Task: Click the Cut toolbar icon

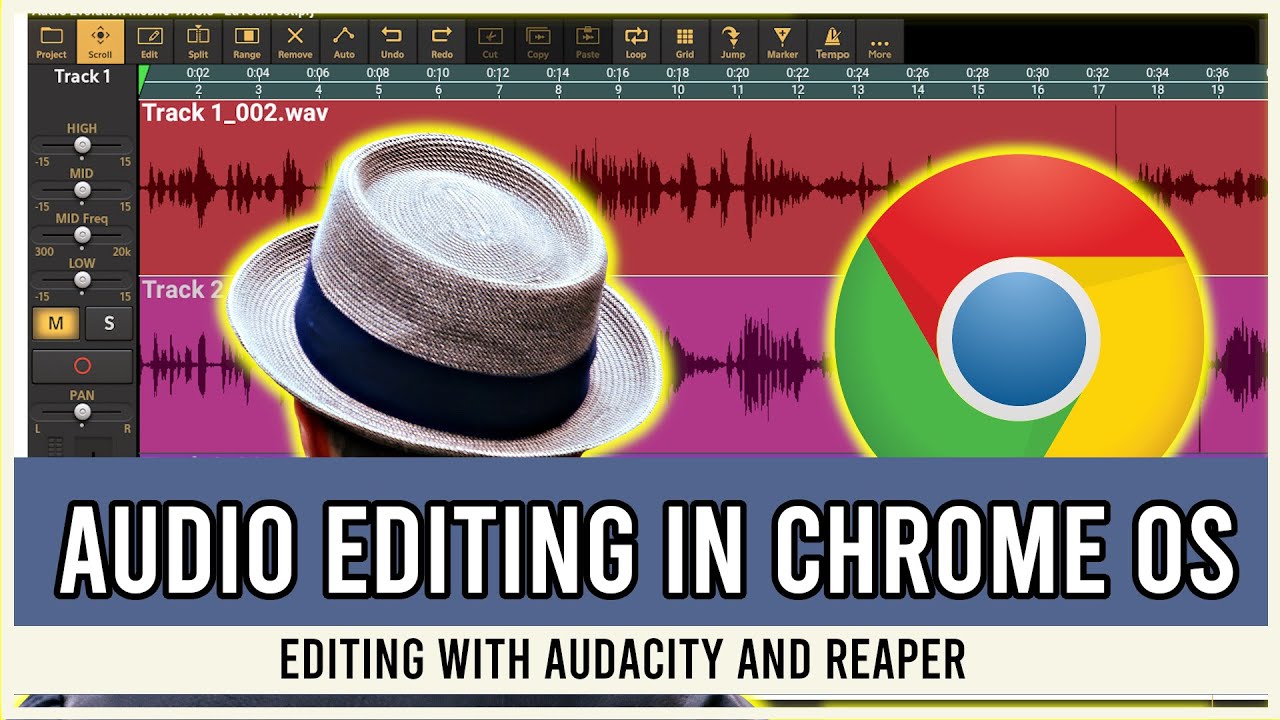Action: 490,42
